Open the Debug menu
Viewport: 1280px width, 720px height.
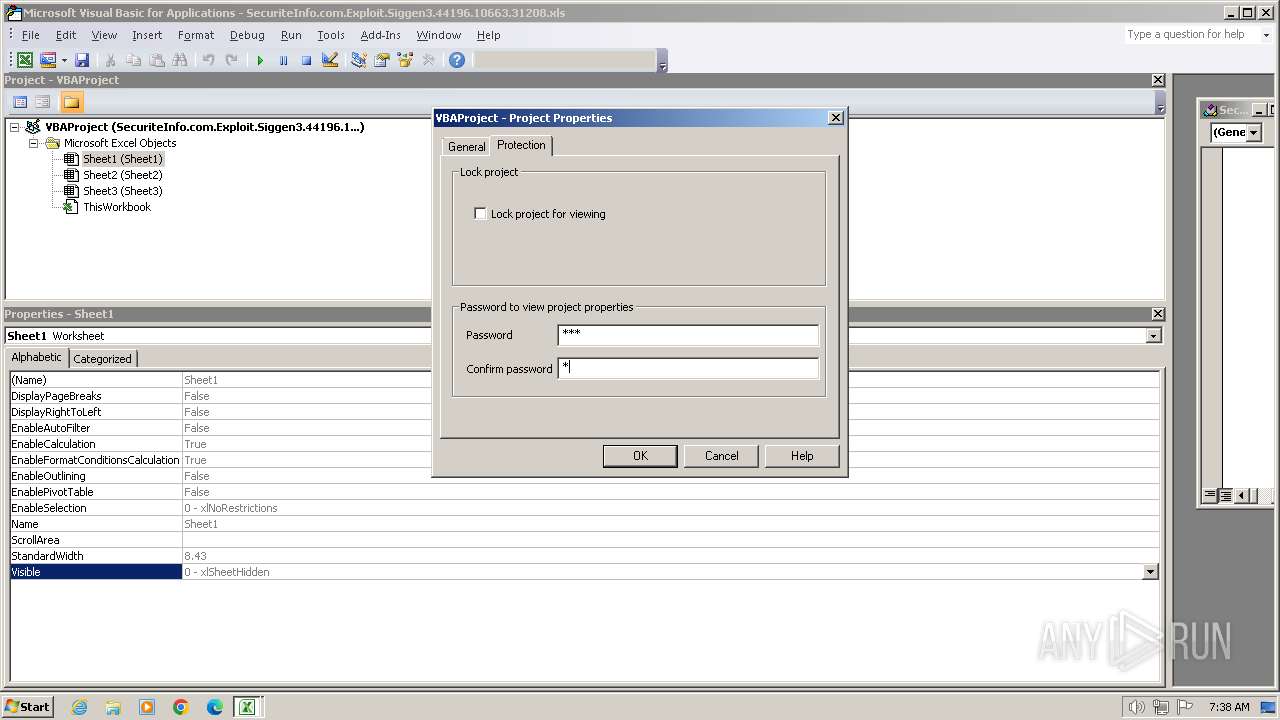(247, 35)
